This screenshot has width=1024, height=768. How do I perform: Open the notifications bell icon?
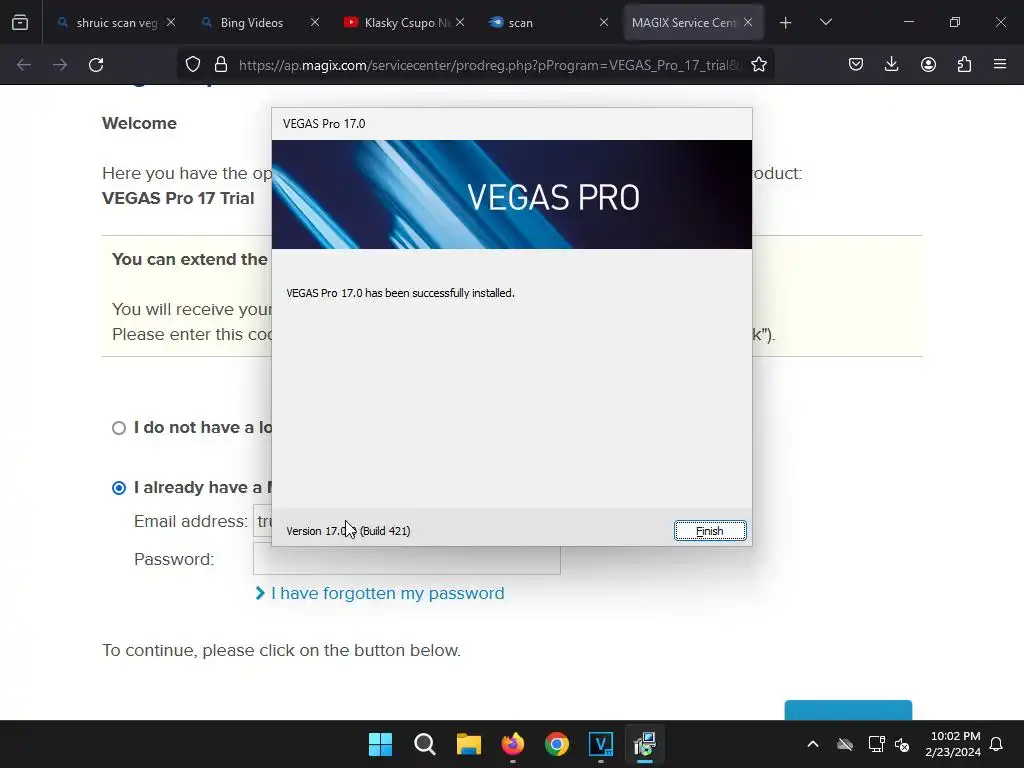point(997,744)
